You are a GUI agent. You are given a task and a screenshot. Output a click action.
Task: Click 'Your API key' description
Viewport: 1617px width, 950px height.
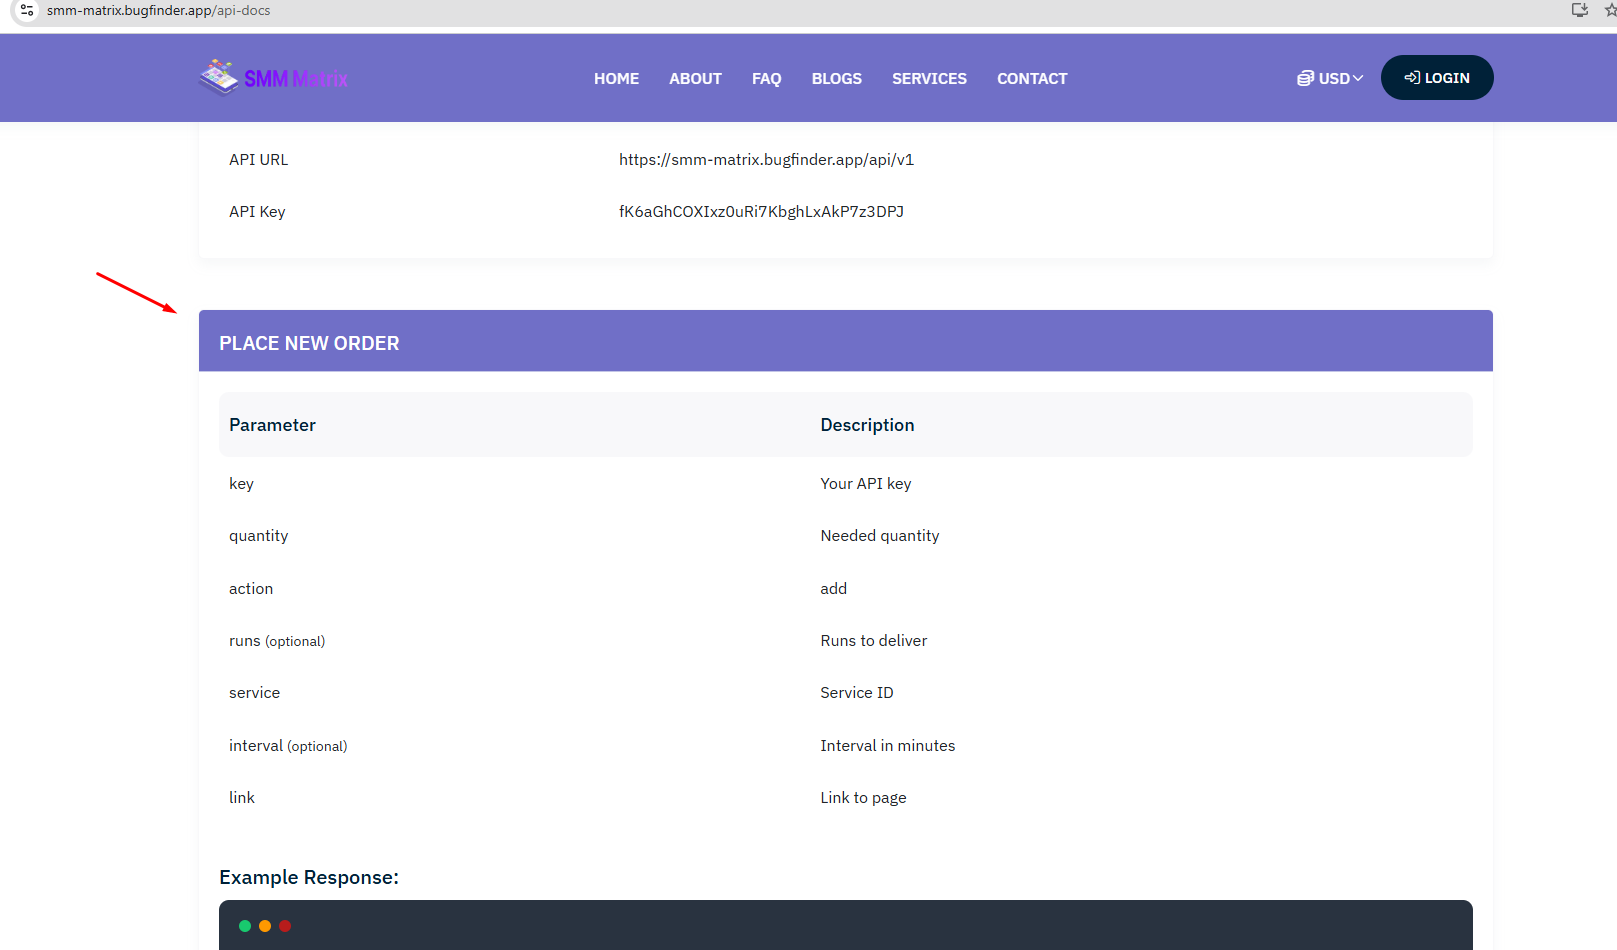pos(866,484)
